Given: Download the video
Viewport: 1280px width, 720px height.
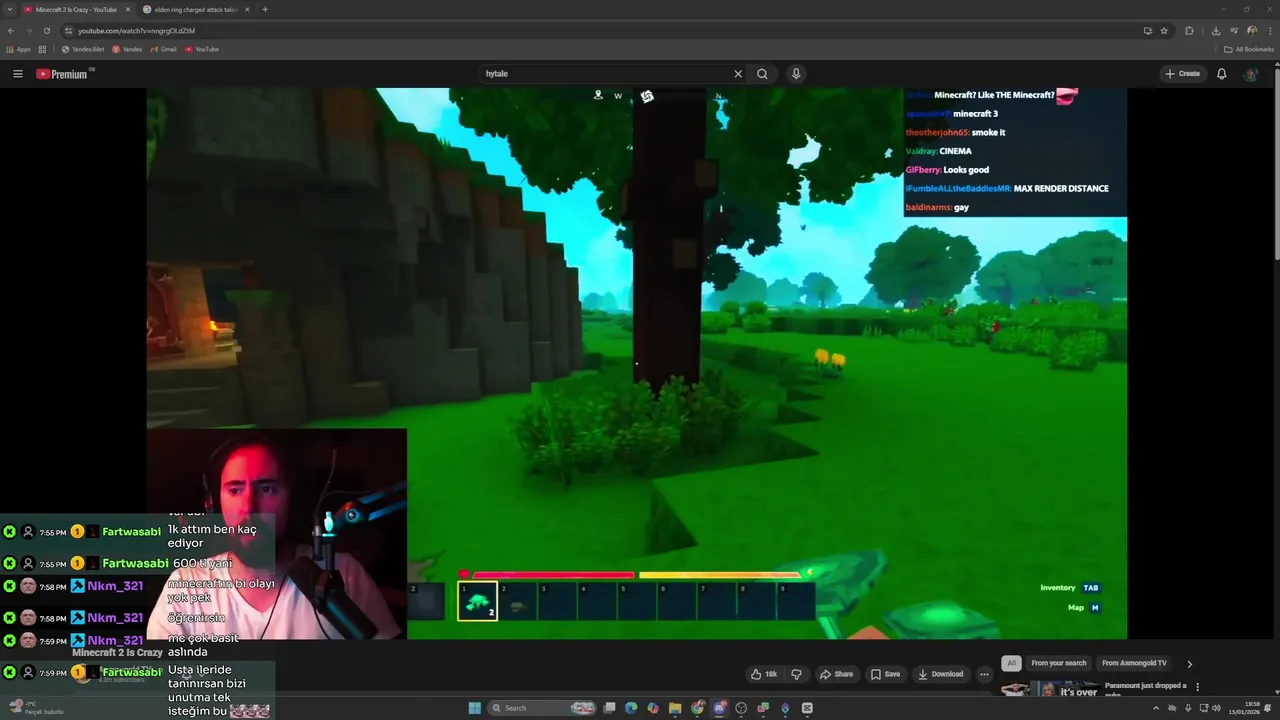Looking at the screenshot, I should (x=940, y=674).
